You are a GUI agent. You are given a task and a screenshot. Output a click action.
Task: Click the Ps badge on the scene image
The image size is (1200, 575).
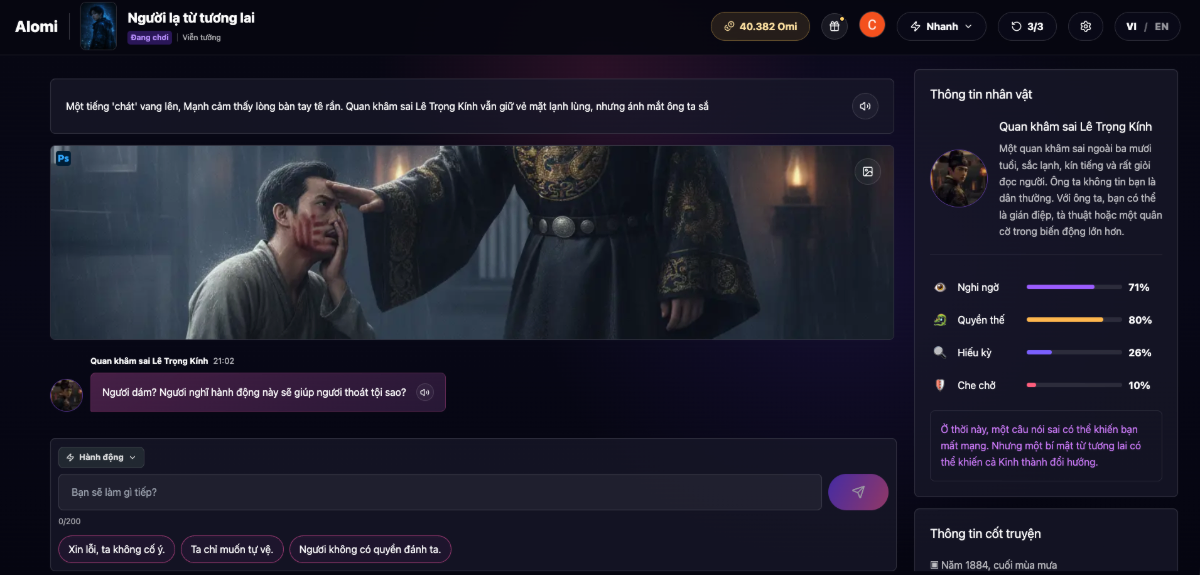63,158
